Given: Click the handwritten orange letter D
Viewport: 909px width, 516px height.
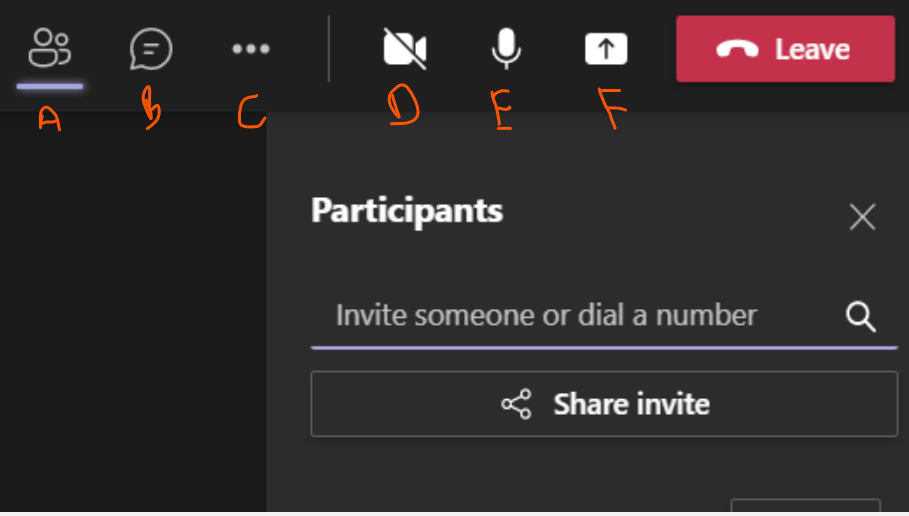Looking at the screenshot, I should [x=403, y=104].
